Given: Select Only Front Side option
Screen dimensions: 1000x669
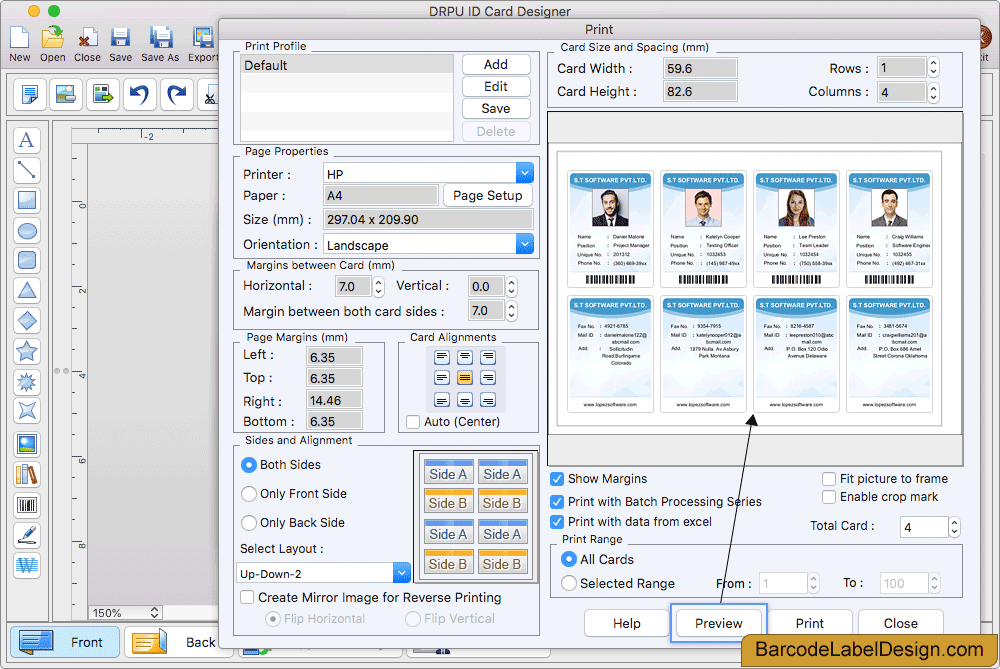Looking at the screenshot, I should [249, 494].
